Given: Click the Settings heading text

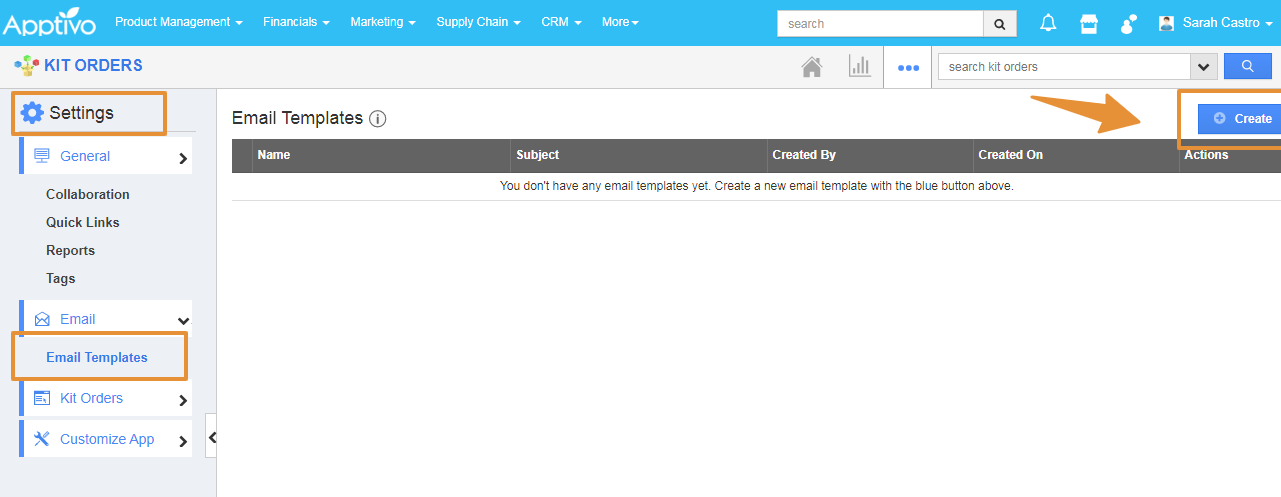Looking at the screenshot, I should [81, 113].
